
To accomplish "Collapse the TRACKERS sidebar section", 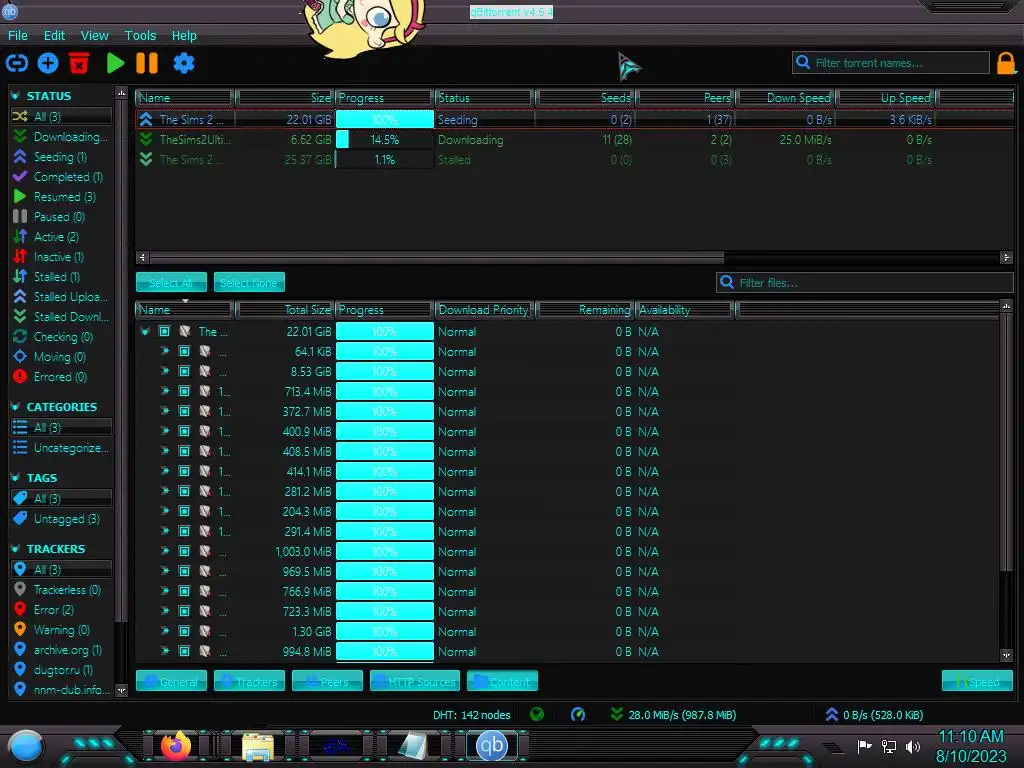I will (x=15, y=549).
